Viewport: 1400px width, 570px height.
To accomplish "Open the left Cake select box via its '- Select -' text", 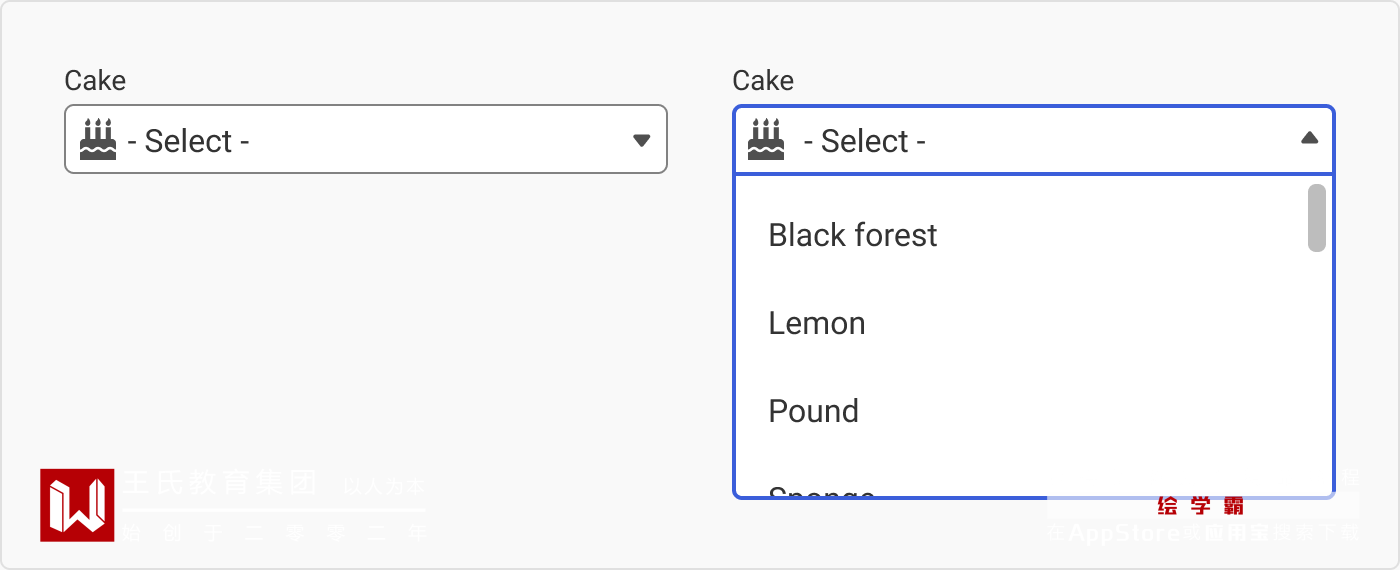I will coord(188,141).
